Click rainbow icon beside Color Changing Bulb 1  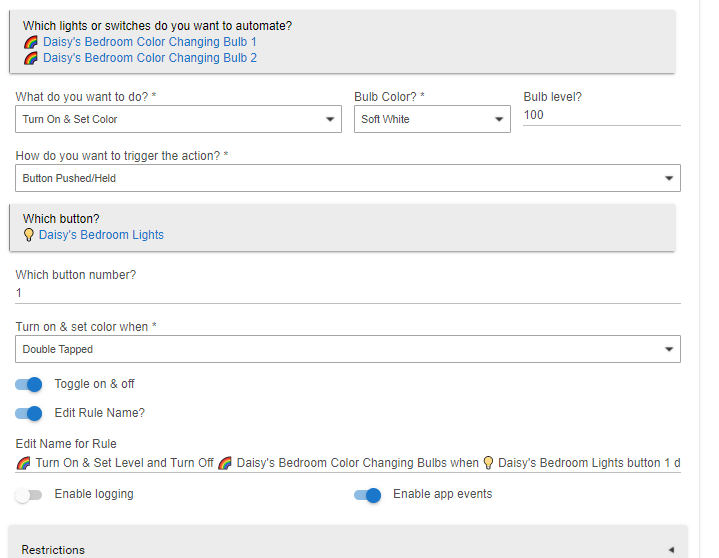pos(30,42)
